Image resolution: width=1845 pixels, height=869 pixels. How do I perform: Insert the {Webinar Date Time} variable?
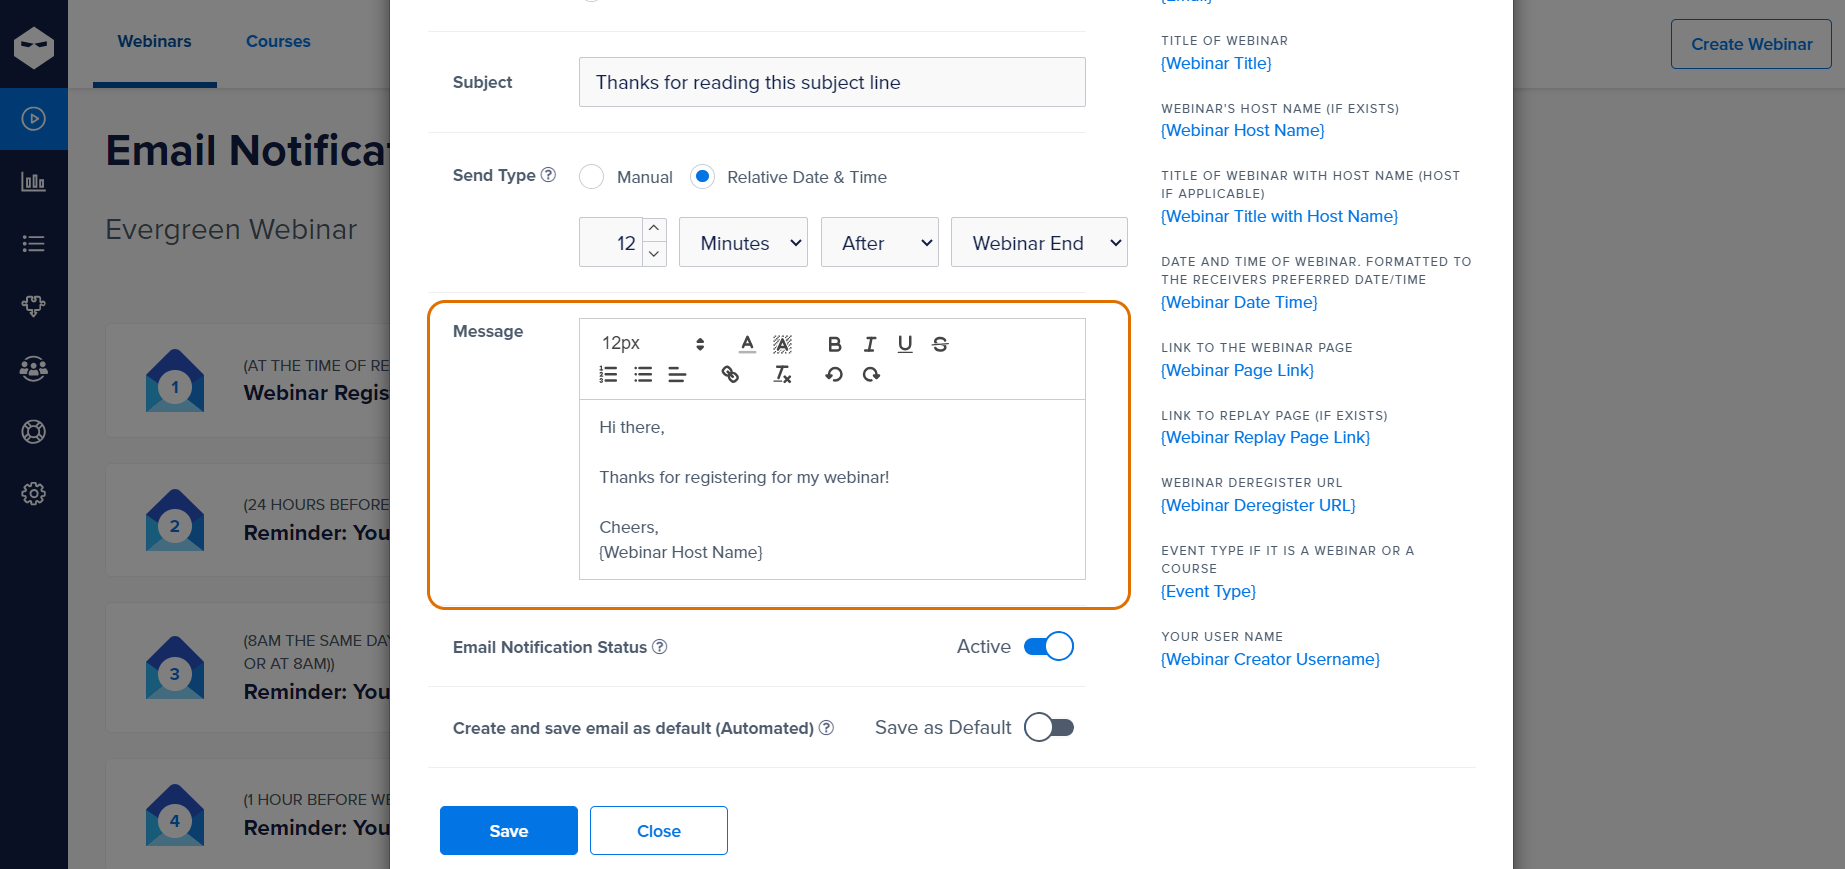point(1240,302)
